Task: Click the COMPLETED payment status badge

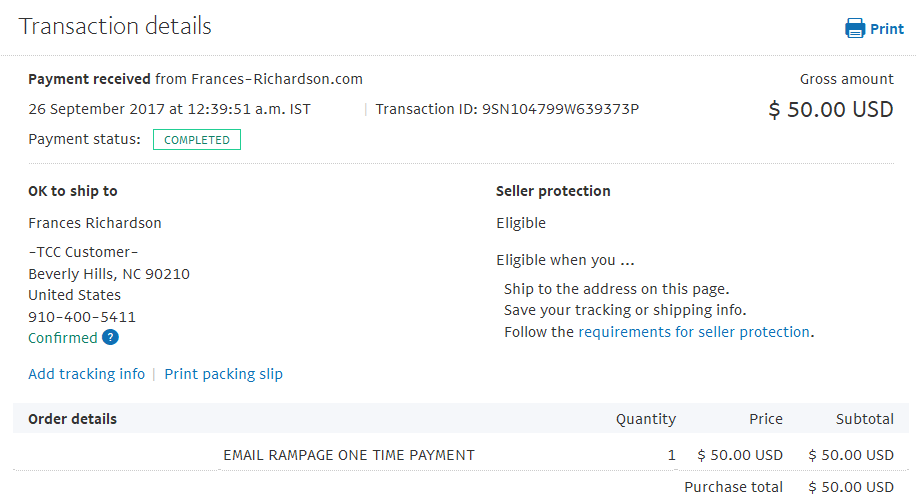Action: [x=196, y=140]
